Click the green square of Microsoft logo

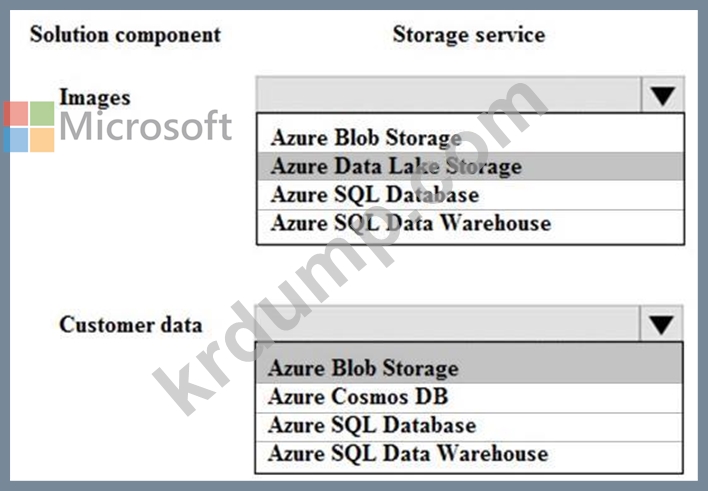(42, 114)
